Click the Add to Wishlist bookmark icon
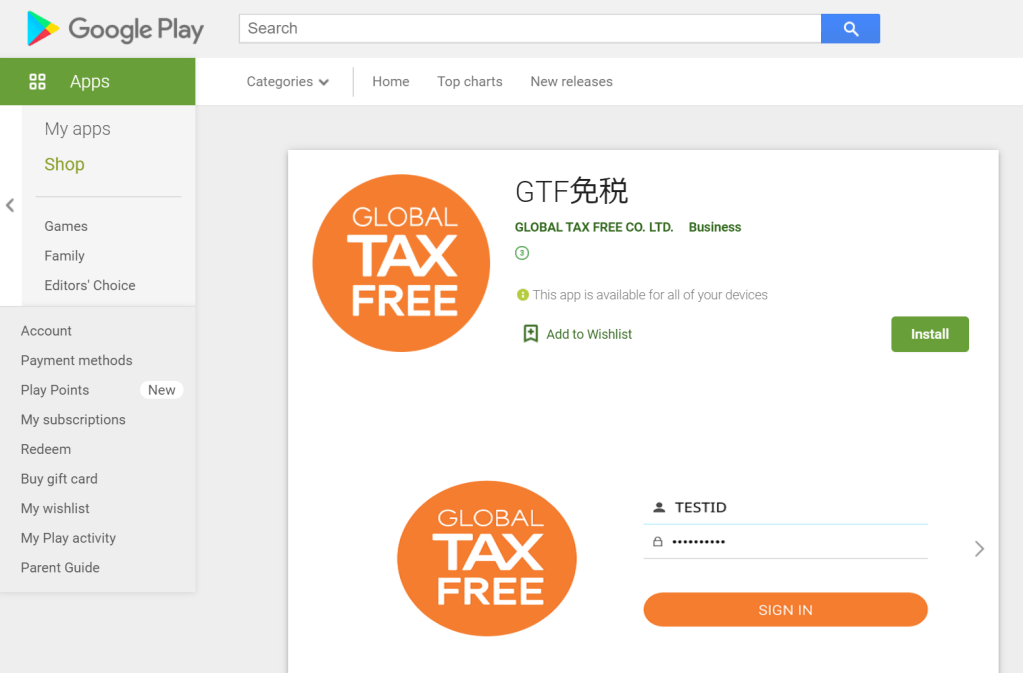Screen dimensions: 1023x673 [x=531, y=334]
